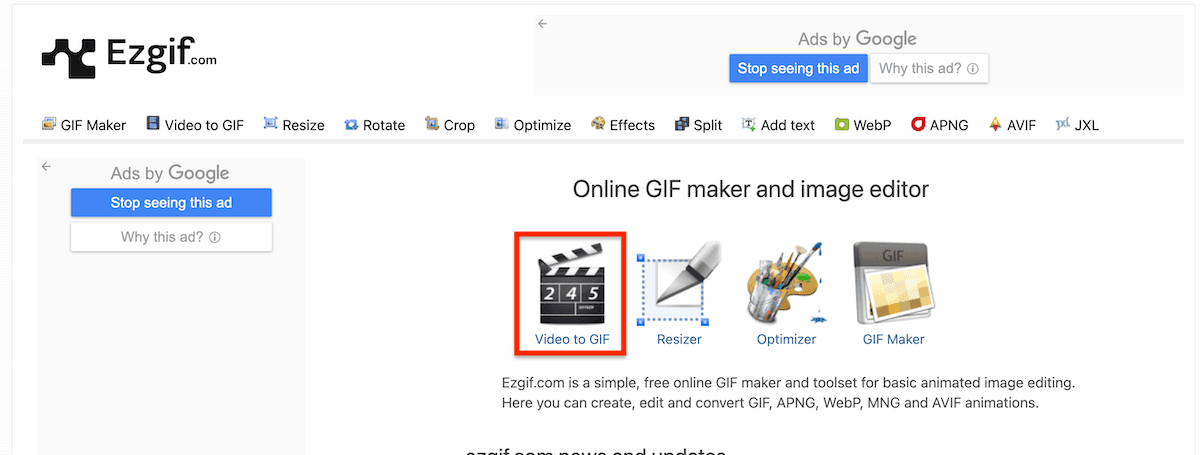This screenshot has height=455, width=1200.
Task: Choose Crop from the navigation bar
Action: [x=450, y=125]
